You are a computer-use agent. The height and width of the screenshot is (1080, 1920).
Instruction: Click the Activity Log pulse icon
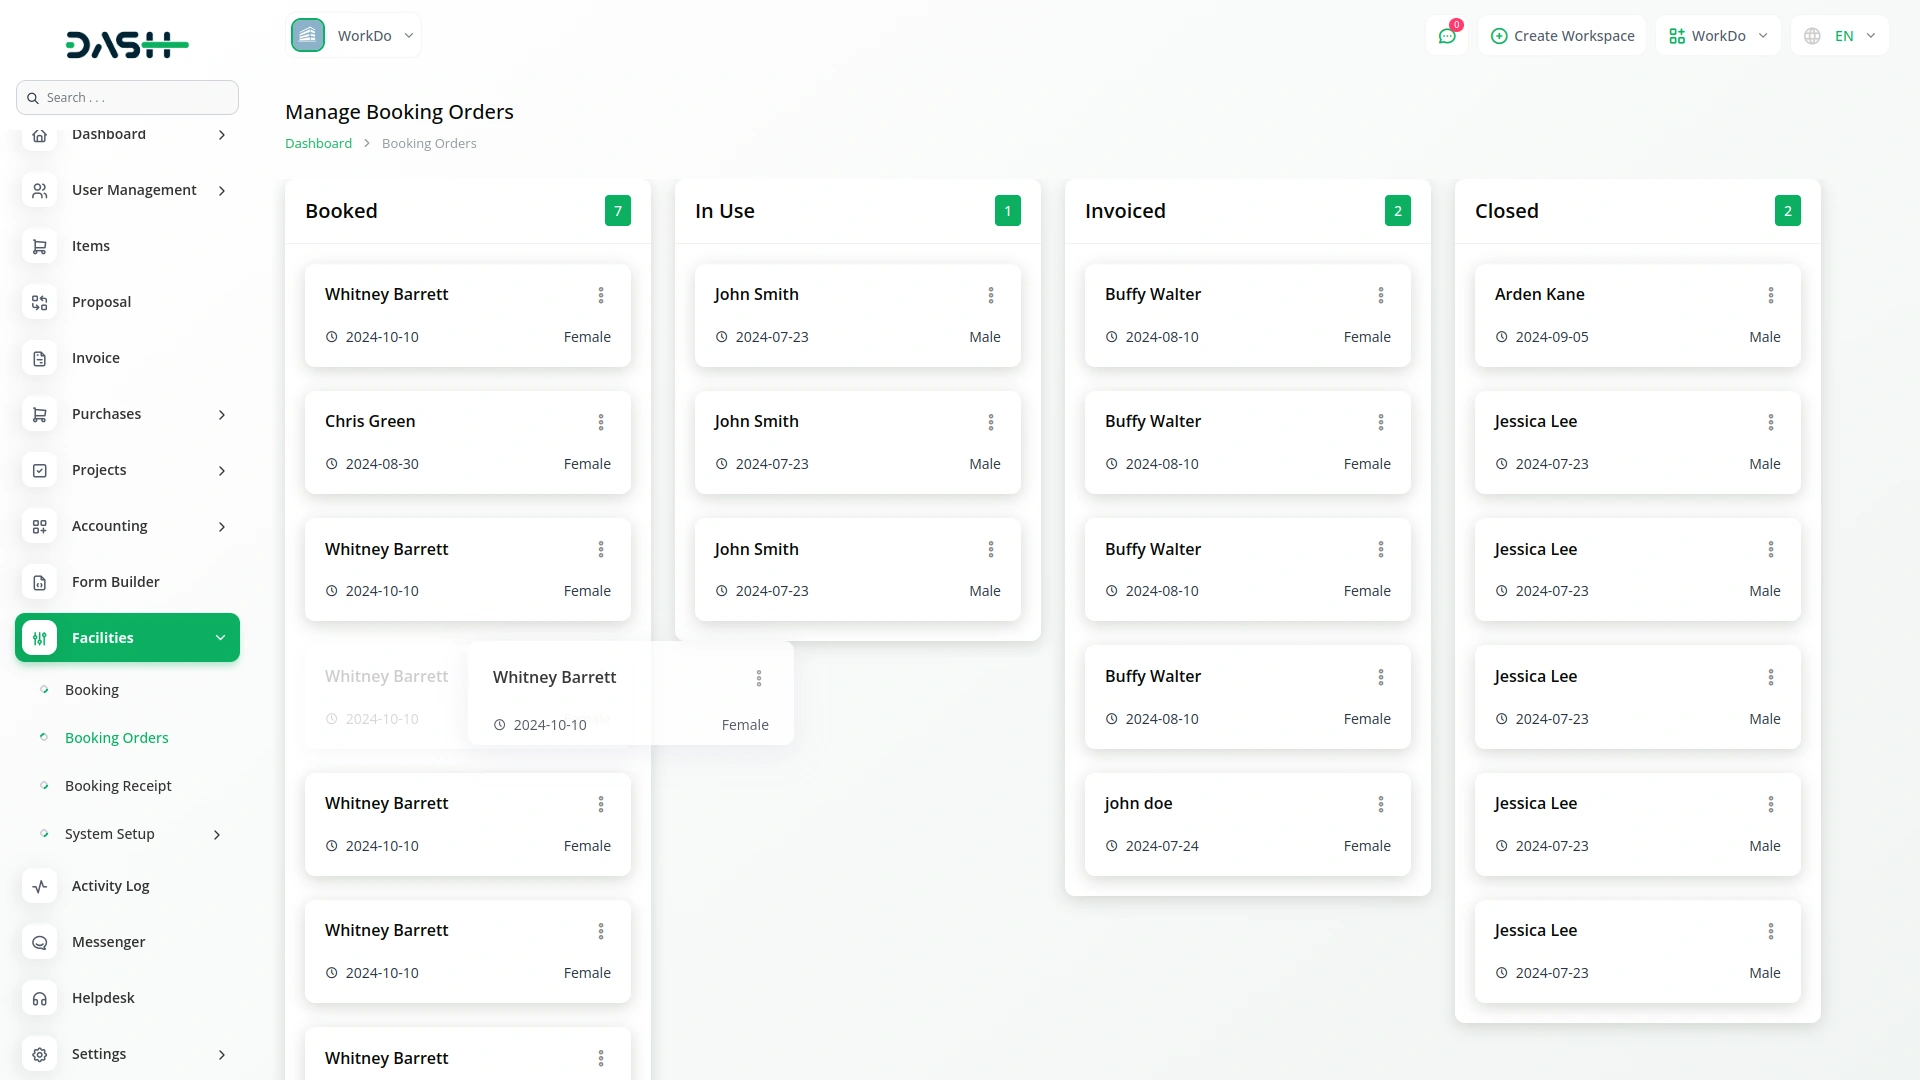point(40,886)
